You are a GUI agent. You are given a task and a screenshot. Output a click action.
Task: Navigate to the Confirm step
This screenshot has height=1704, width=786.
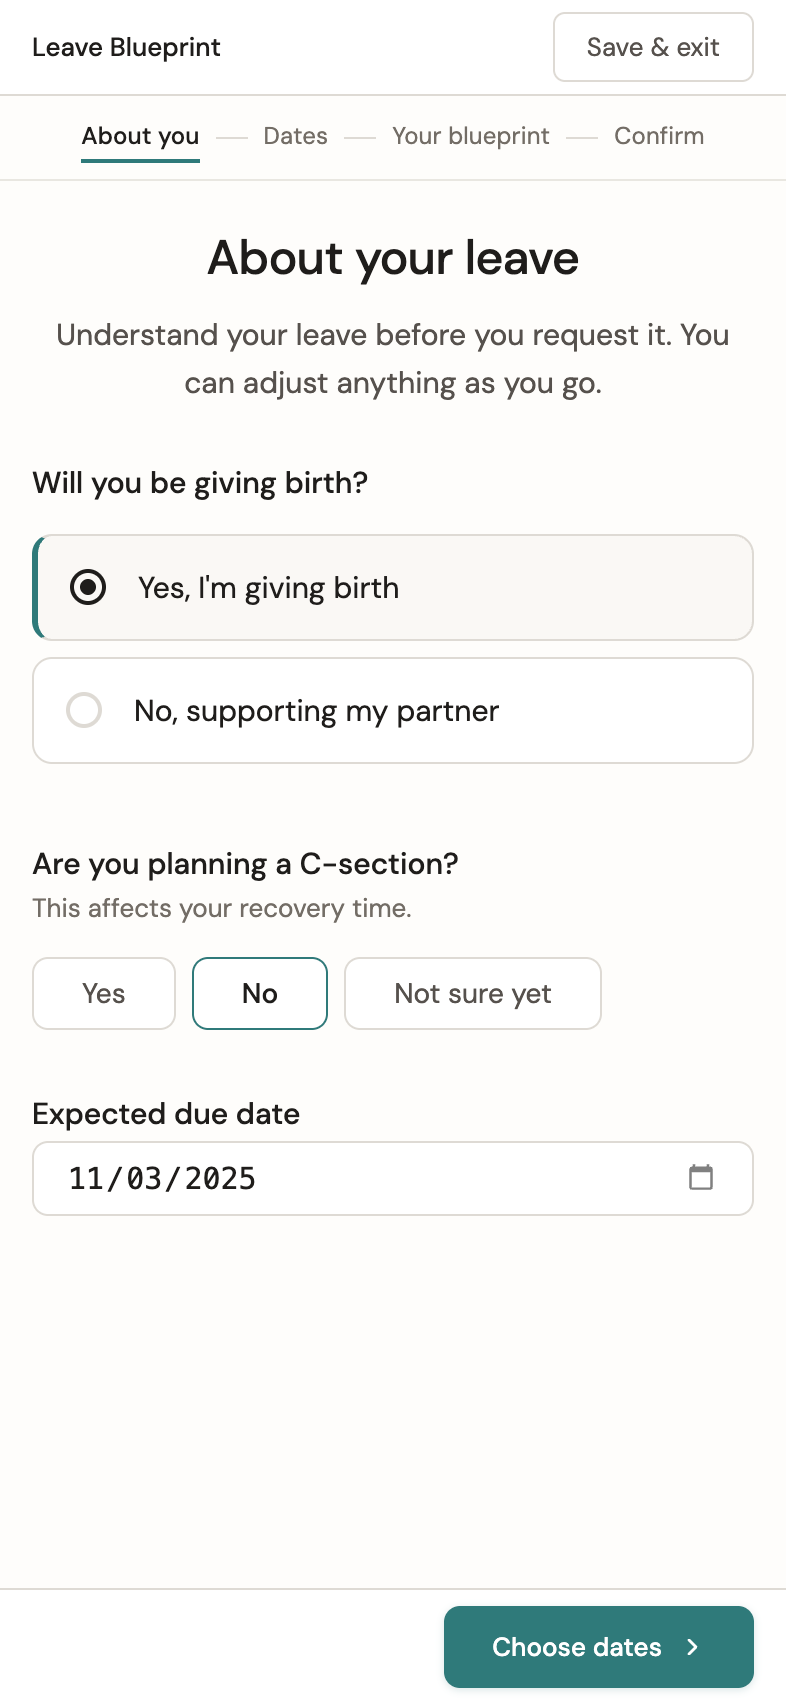tap(658, 136)
